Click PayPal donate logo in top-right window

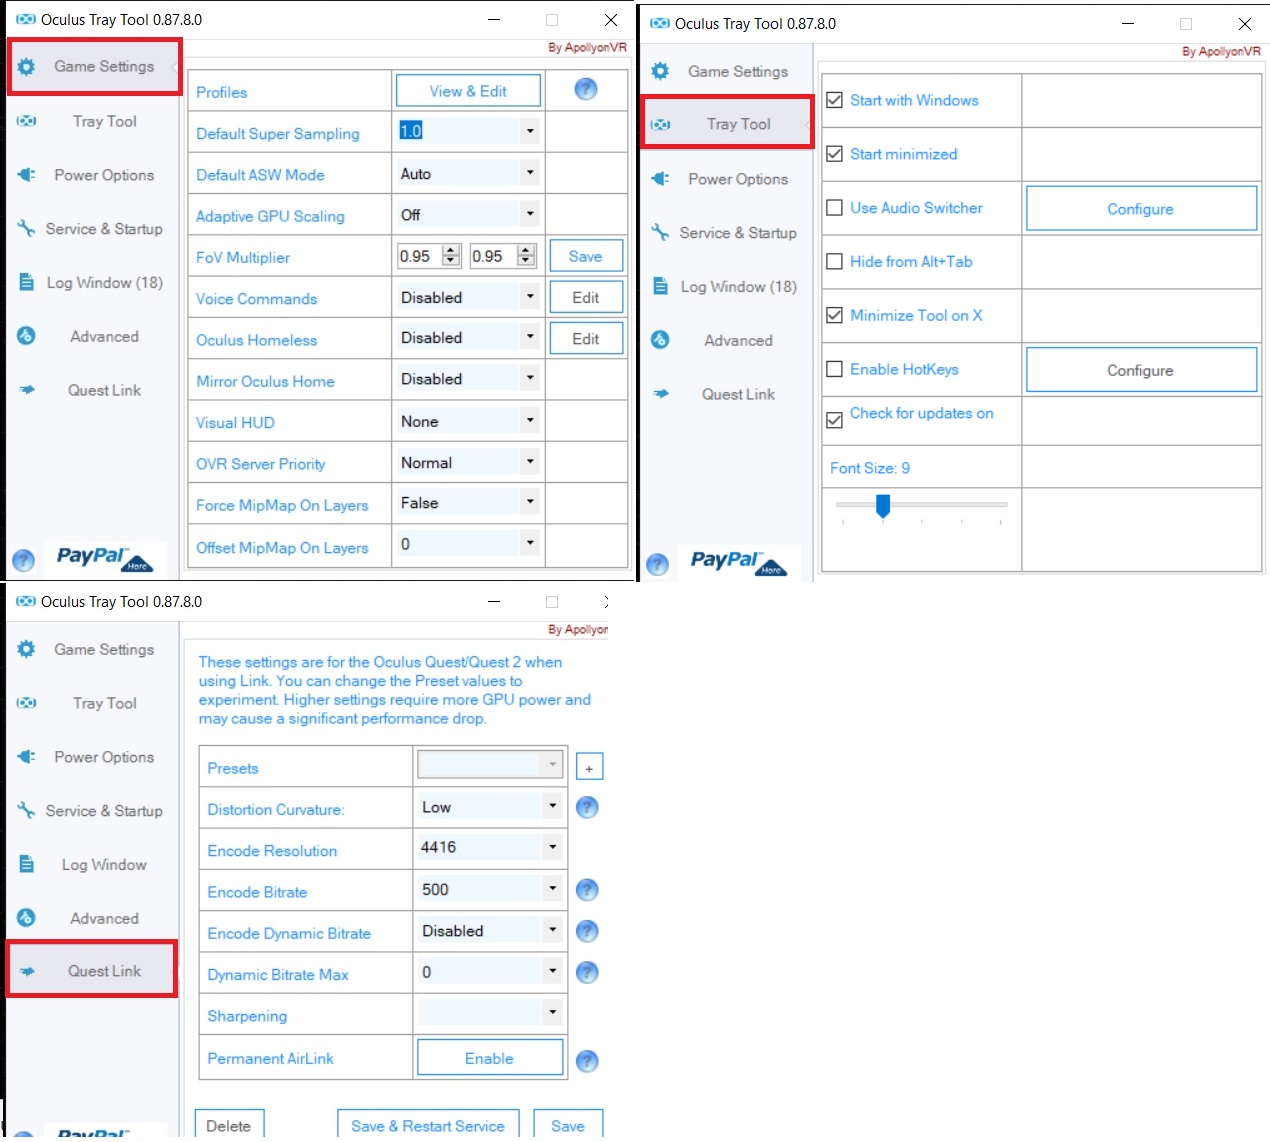pyautogui.click(x=738, y=562)
